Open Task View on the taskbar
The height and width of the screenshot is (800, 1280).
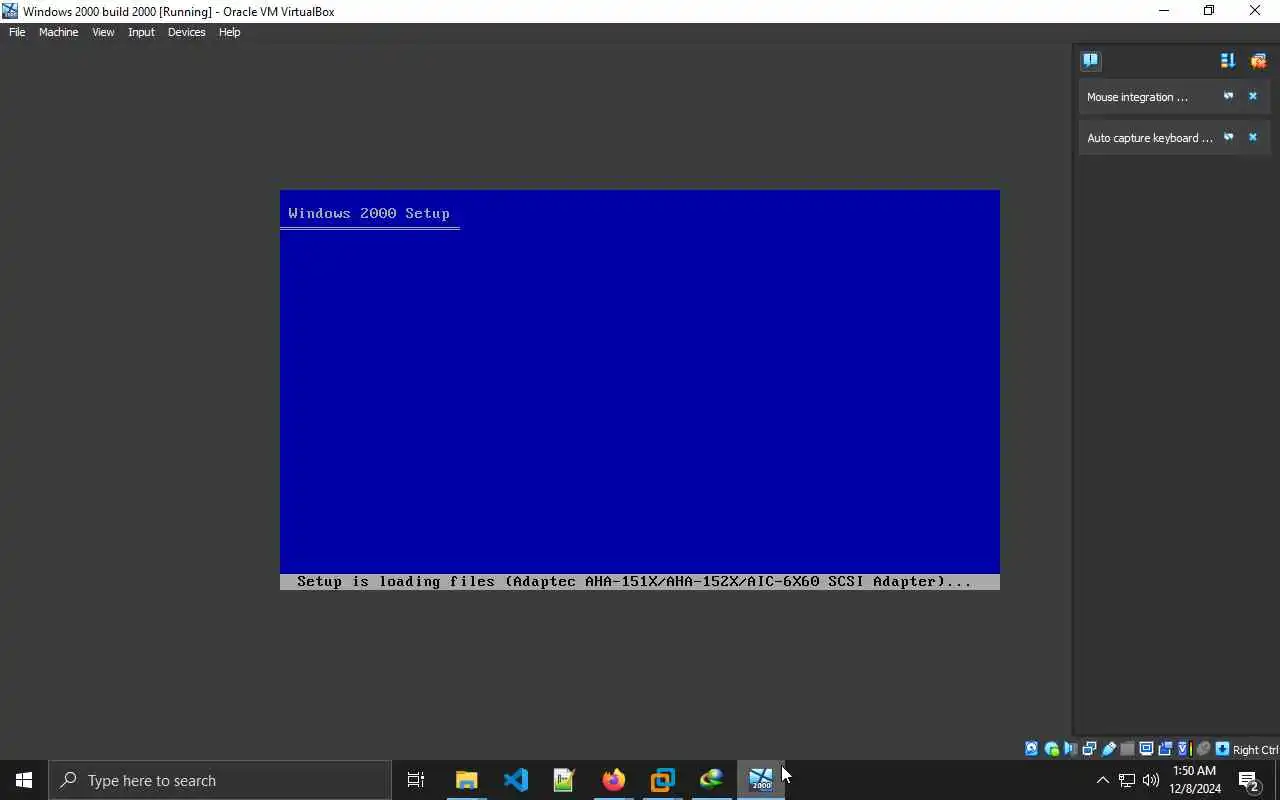(416, 780)
